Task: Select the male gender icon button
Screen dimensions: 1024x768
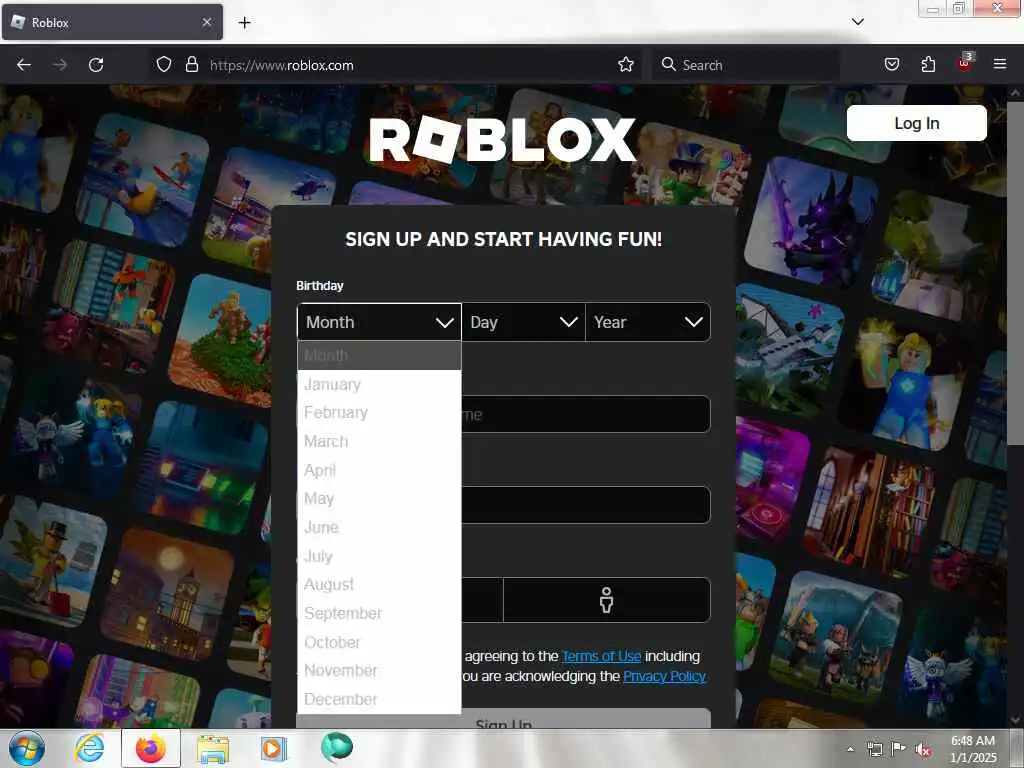Action: pyautogui.click(x=607, y=600)
